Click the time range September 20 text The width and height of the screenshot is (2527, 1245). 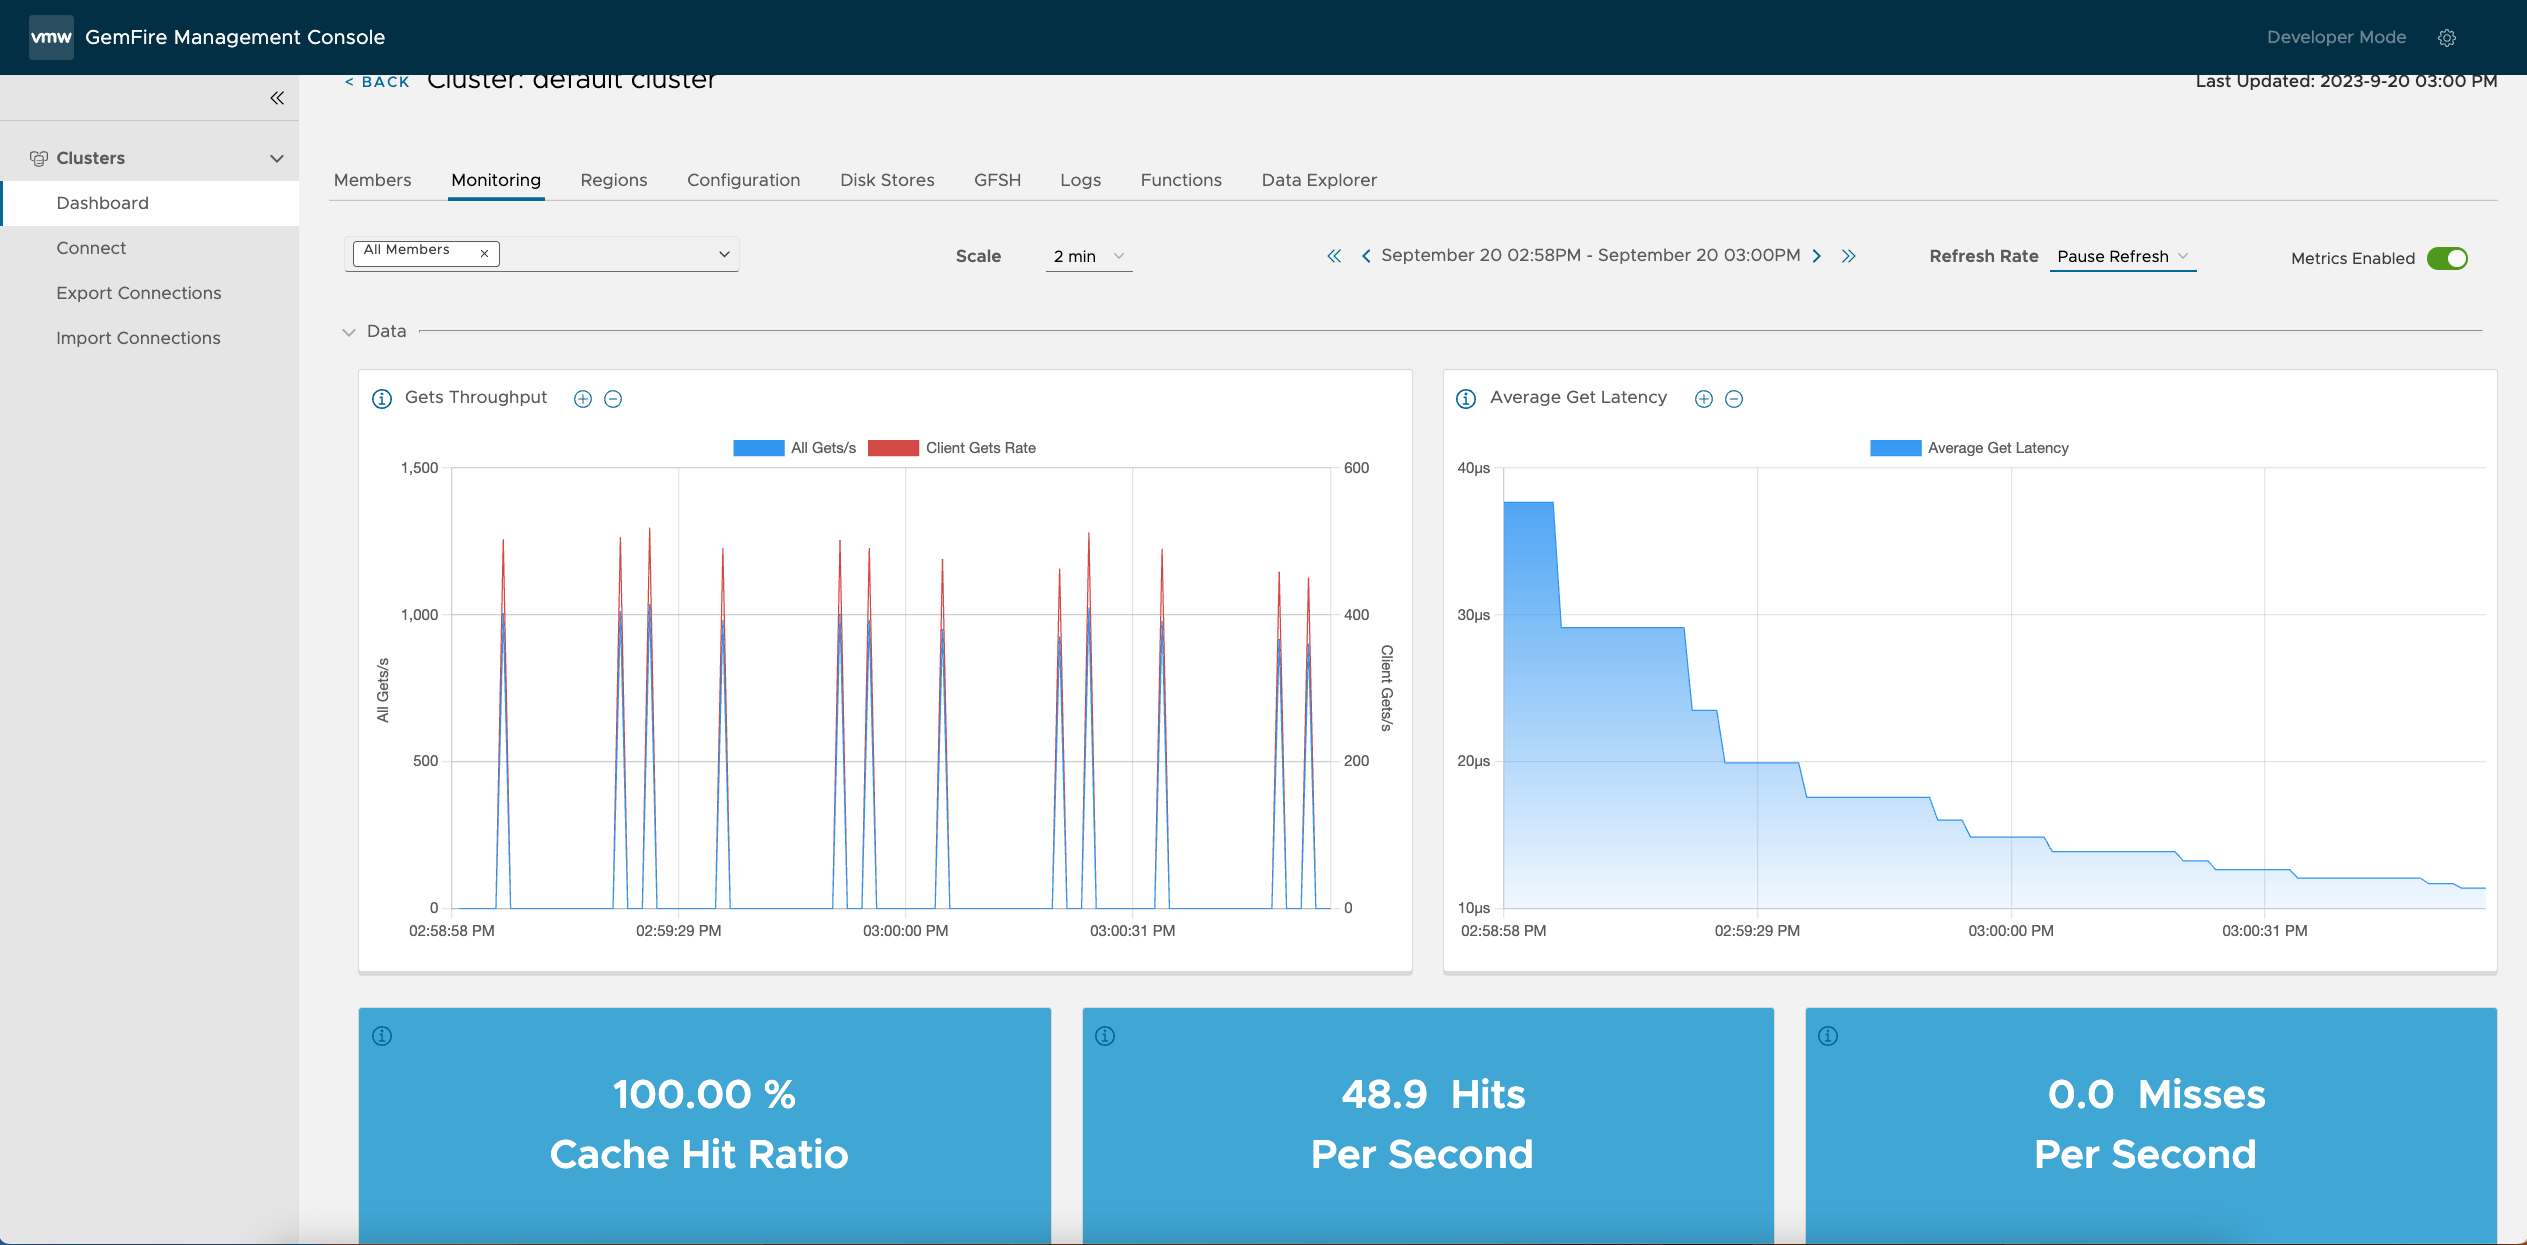(1591, 255)
